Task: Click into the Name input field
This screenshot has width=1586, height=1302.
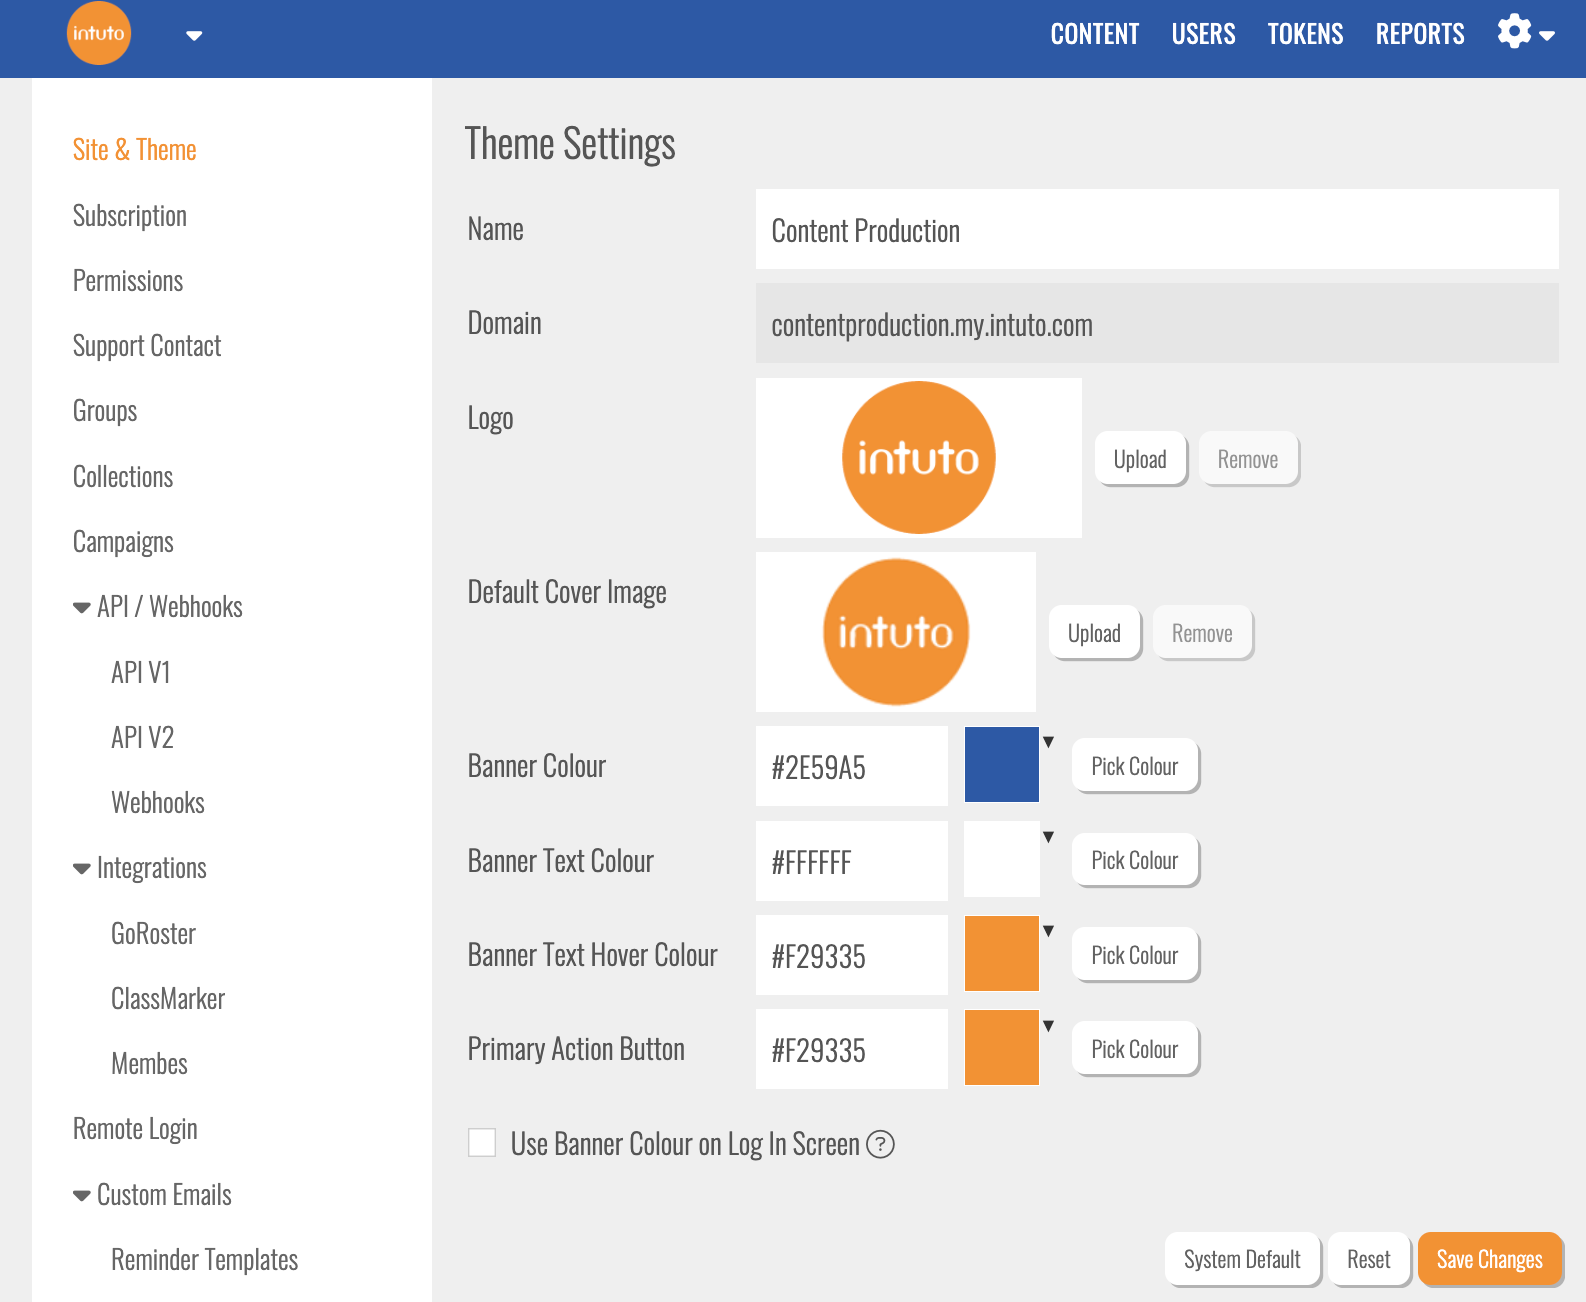Action: point(1156,230)
